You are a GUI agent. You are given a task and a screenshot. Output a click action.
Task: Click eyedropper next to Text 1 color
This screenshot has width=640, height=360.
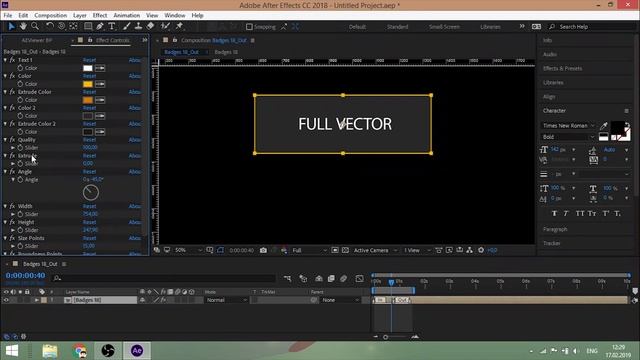[x=100, y=68]
